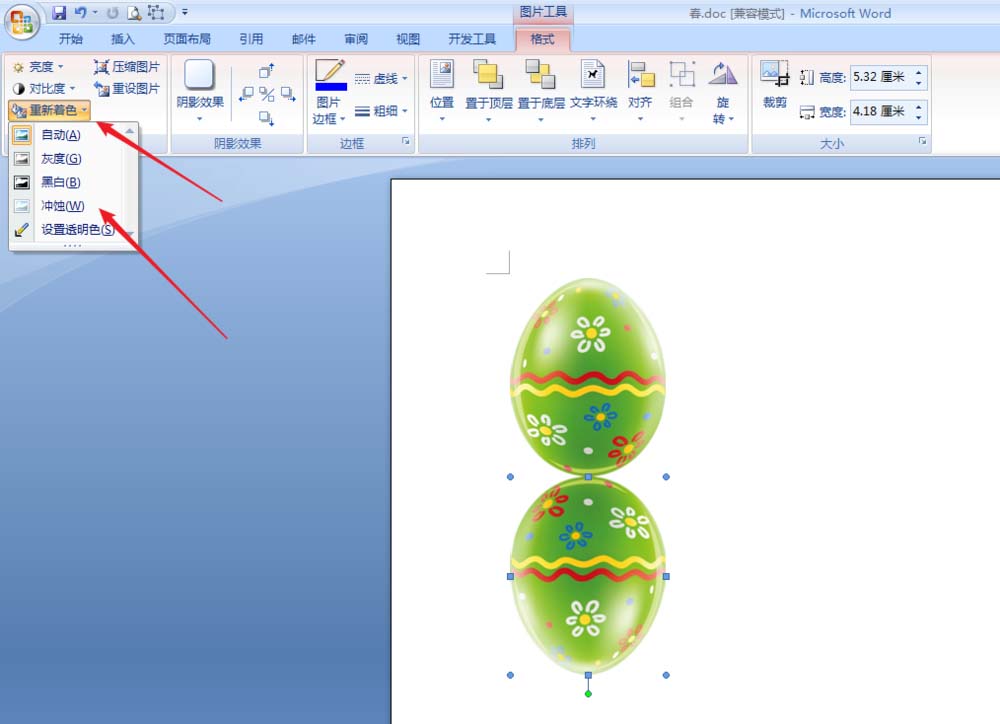Viewport: 1000px width, 724px height.
Task: Nudge shadow left icon
Action: point(246,94)
